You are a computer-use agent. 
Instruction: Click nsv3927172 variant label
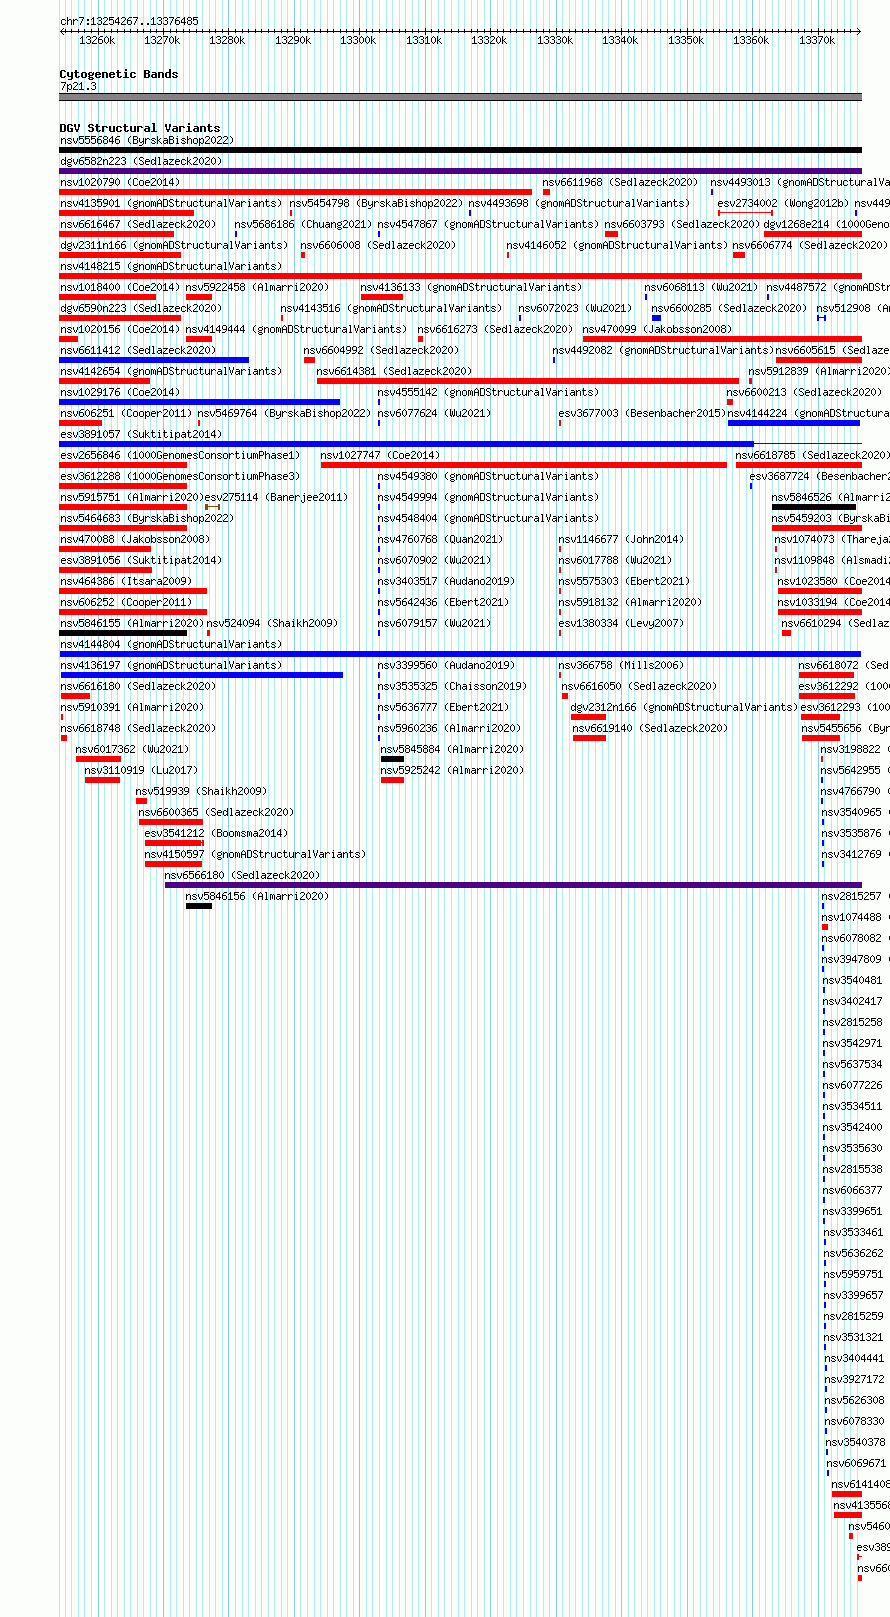click(x=855, y=1379)
